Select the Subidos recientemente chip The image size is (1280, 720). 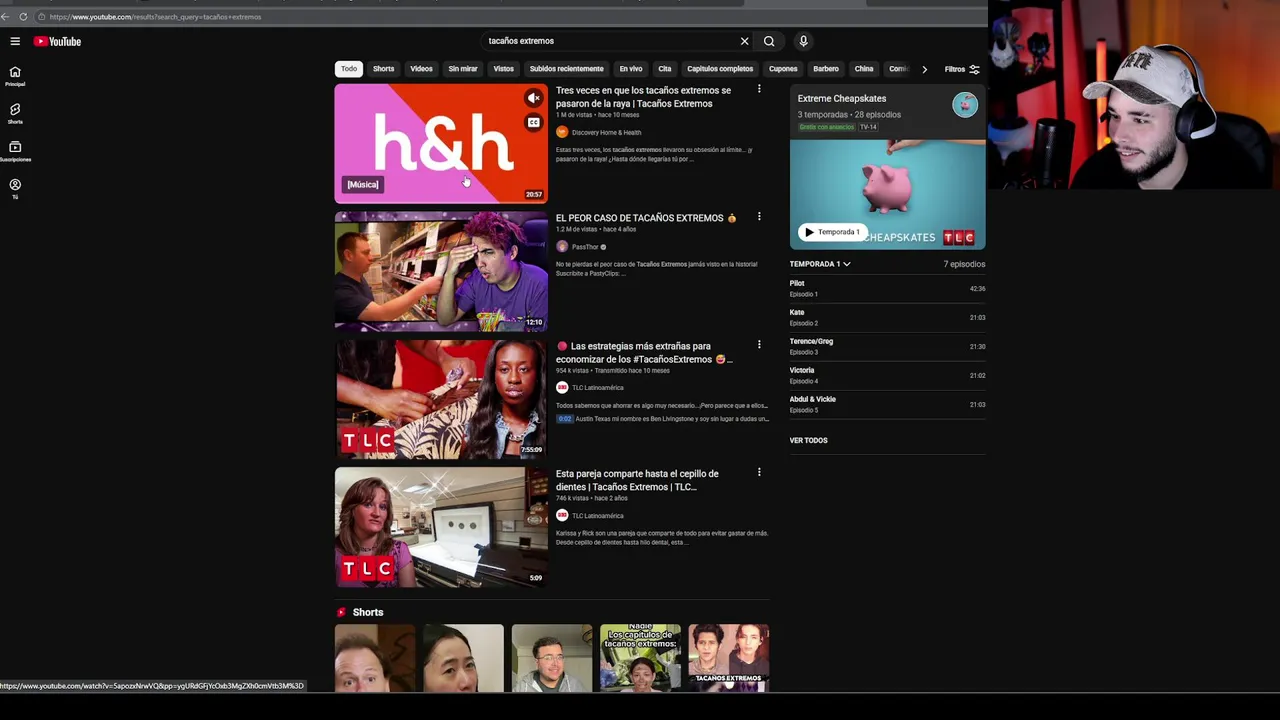pos(566,69)
